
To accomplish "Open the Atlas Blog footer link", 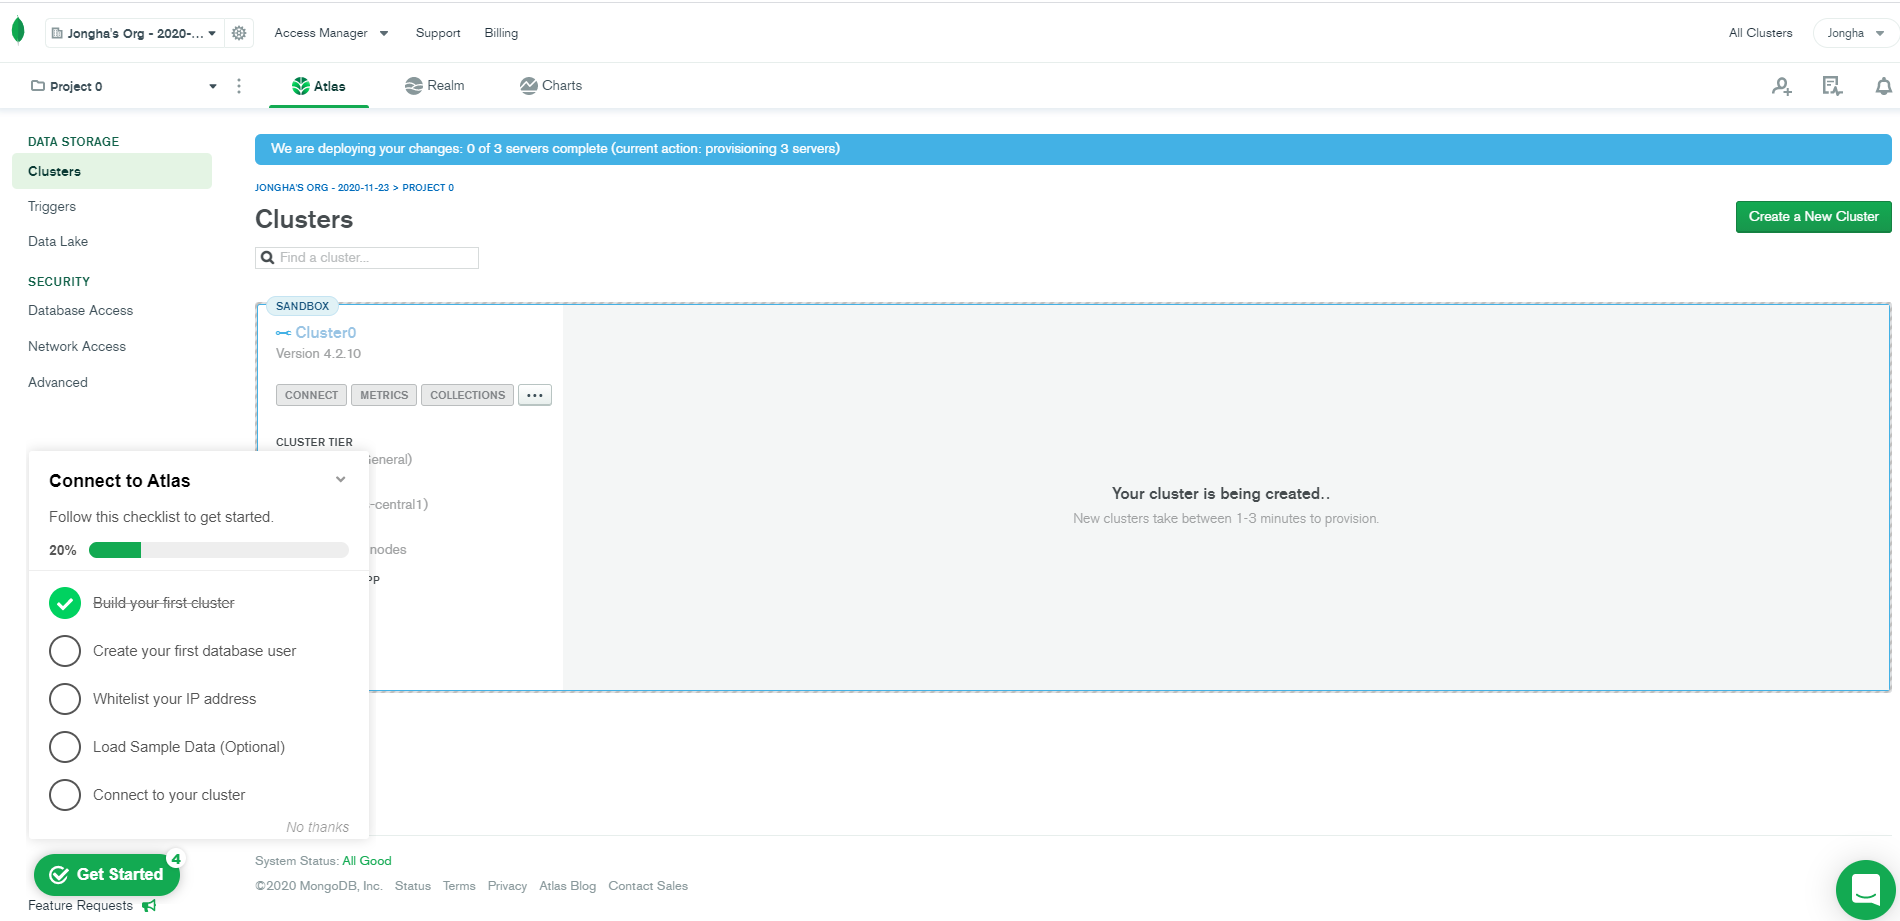I will (567, 886).
